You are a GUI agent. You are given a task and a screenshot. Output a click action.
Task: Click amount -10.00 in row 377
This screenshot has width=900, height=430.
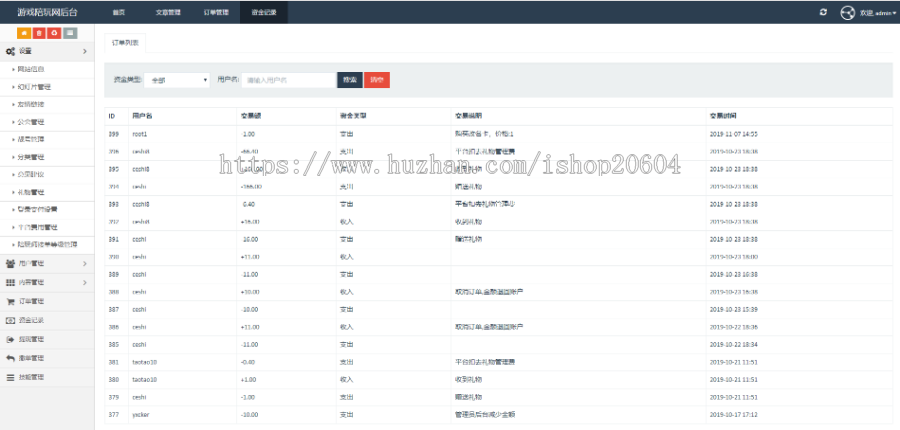[250, 414]
